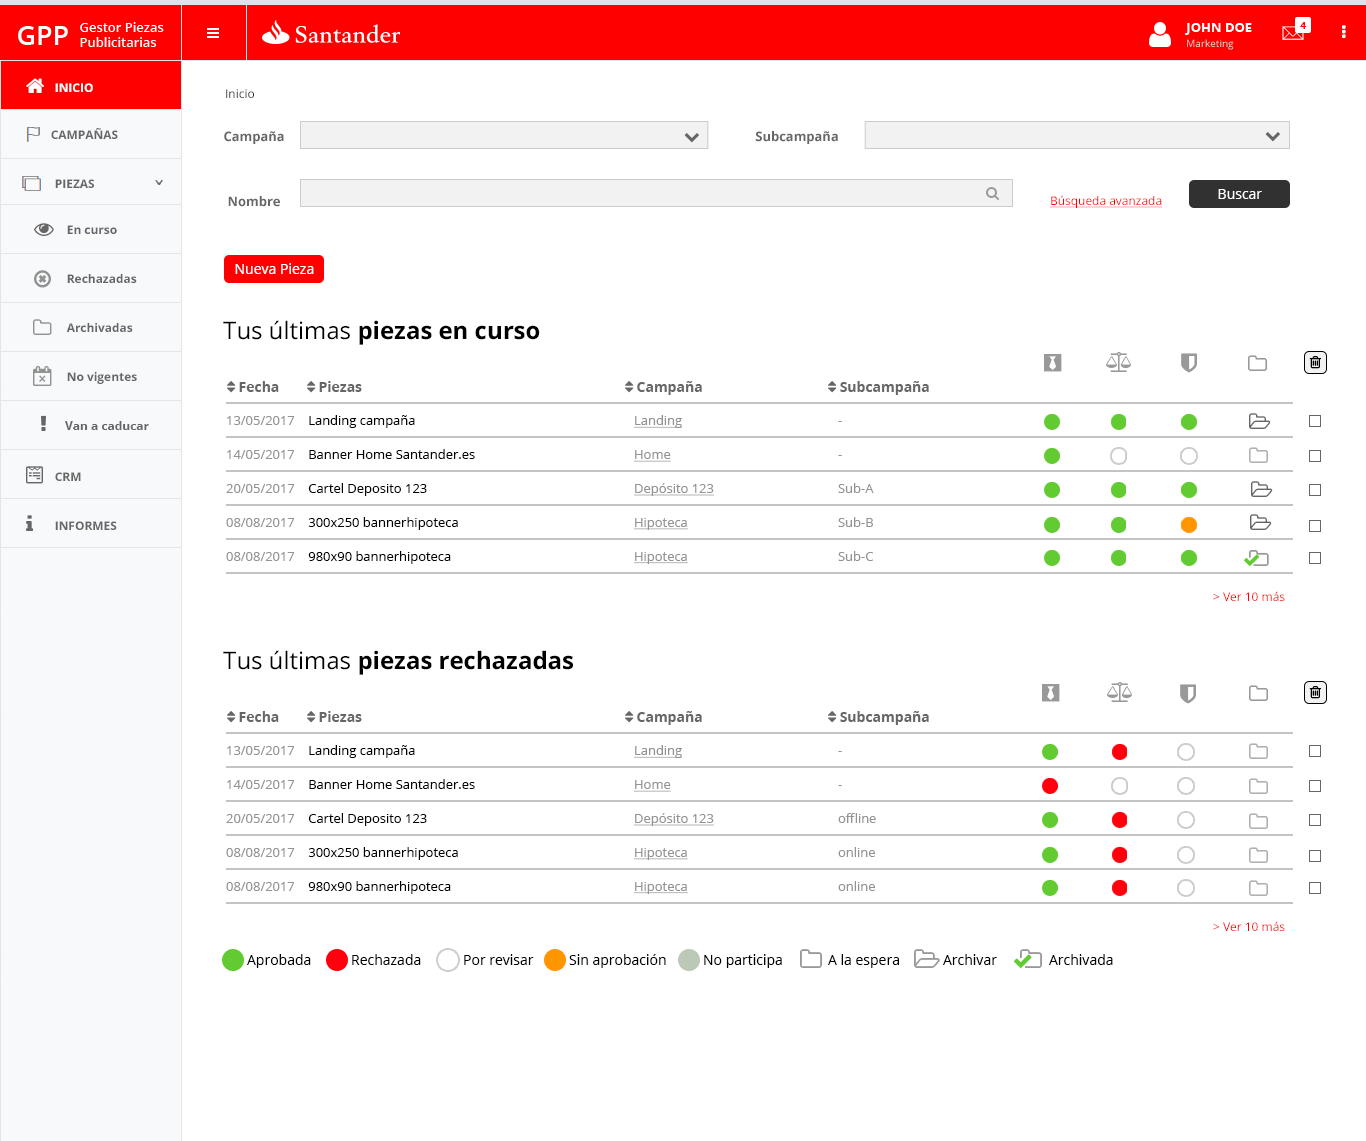Image resolution: width=1366 pixels, height=1141 pixels.
Task: Click archived folder icon for 980x90 bannerhipoteca en curso
Action: click(x=1257, y=558)
